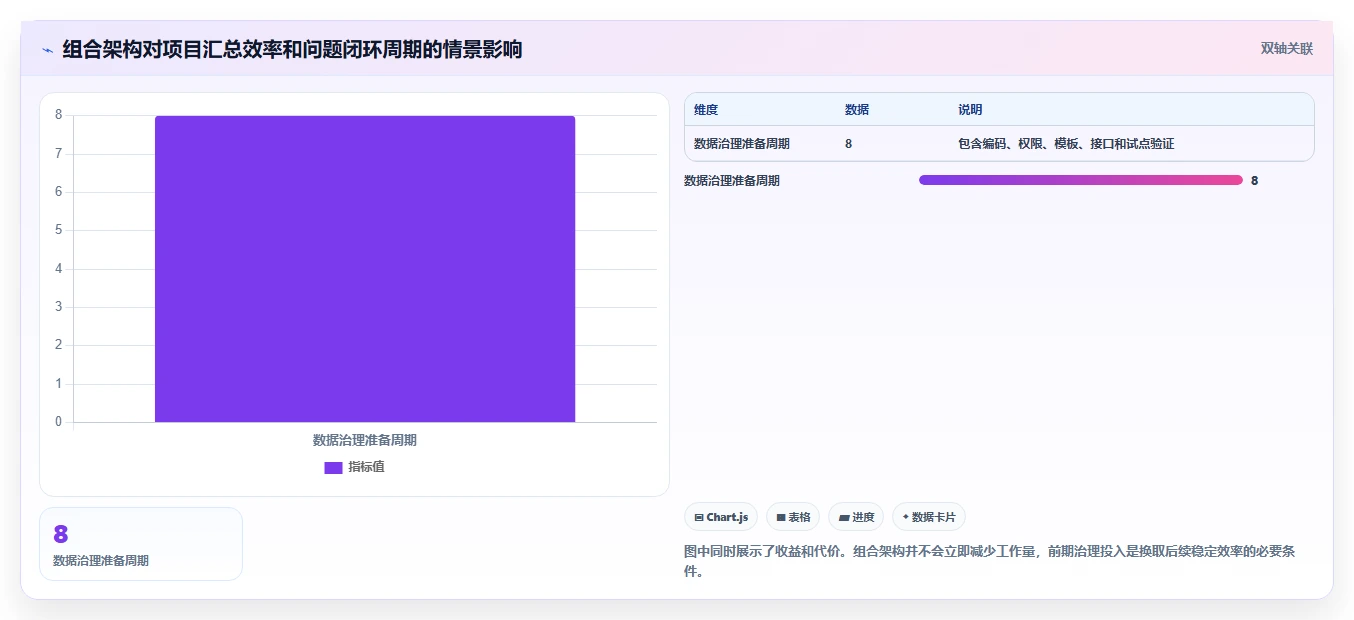This screenshot has height=620, width=1354.
Task: Click the gradient progress bar for 数据治理准备周期
Action: (x=1081, y=180)
